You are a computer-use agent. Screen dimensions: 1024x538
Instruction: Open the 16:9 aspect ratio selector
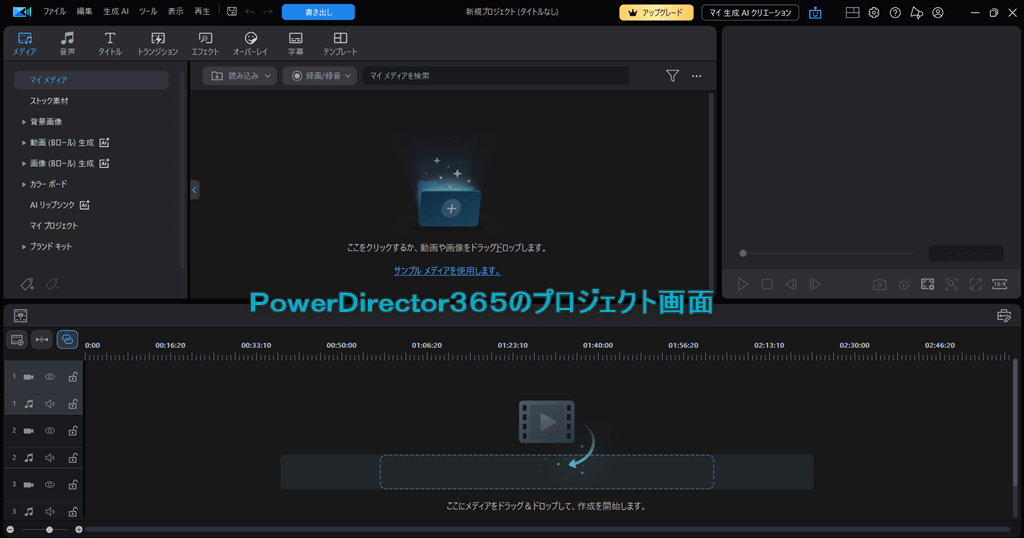pyautogui.click(x=1000, y=284)
